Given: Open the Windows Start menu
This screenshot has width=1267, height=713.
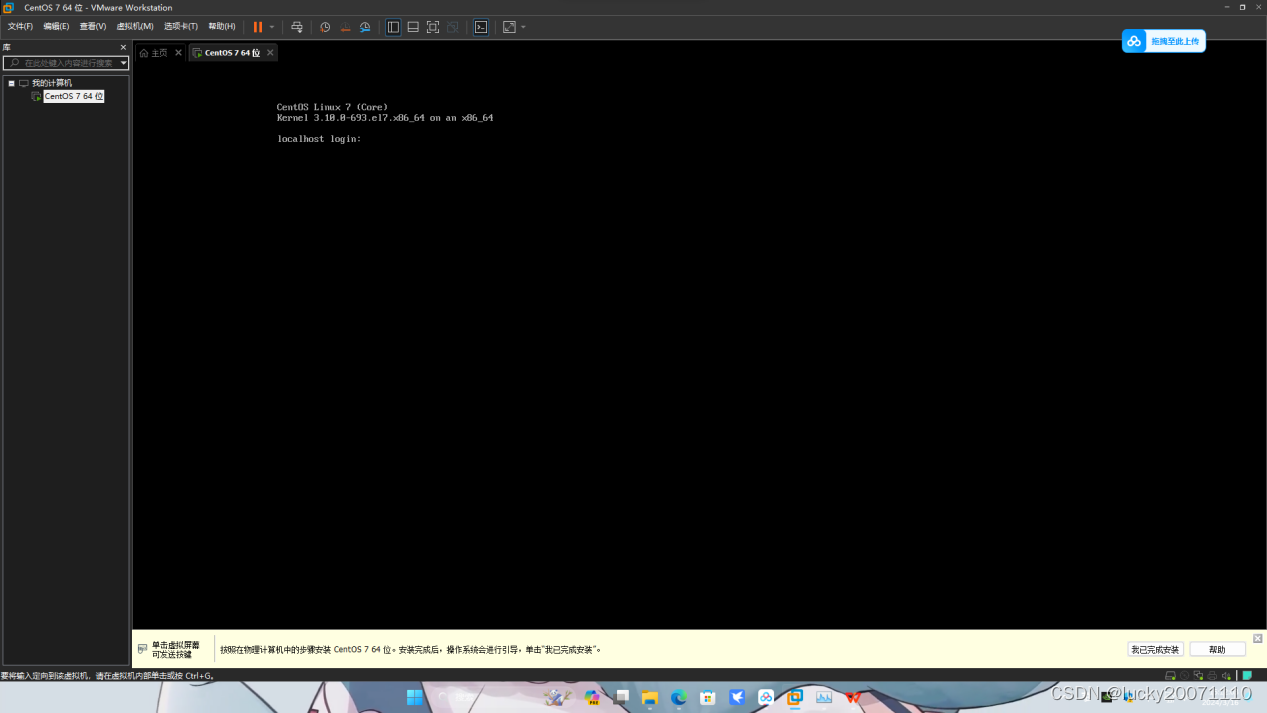Looking at the screenshot, I should tap(414, 697).
